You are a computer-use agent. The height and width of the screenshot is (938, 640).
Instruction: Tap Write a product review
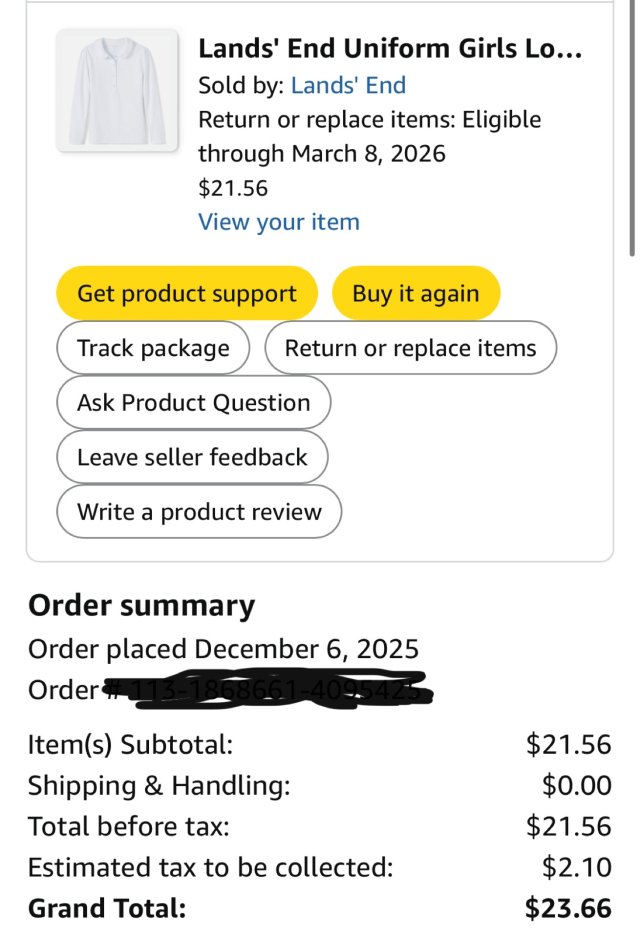click(199, 512)
